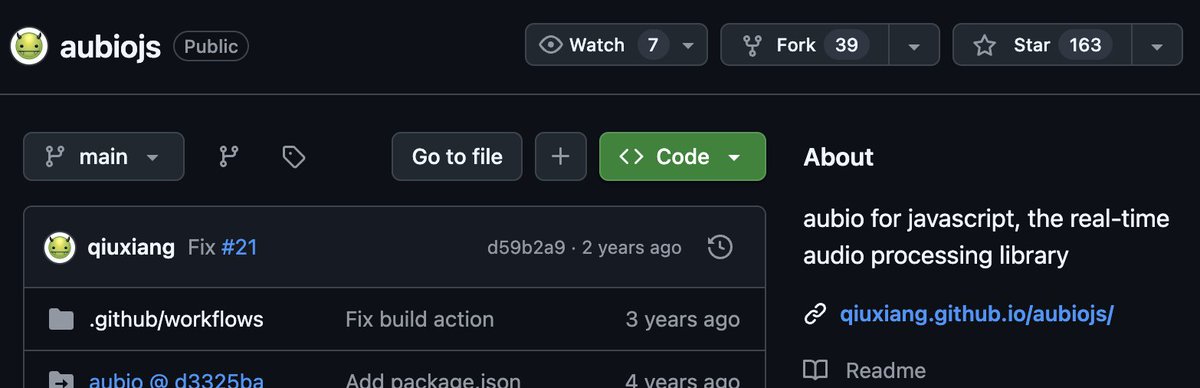
Task: Click the star count 163
Action: pos(1085,45)
